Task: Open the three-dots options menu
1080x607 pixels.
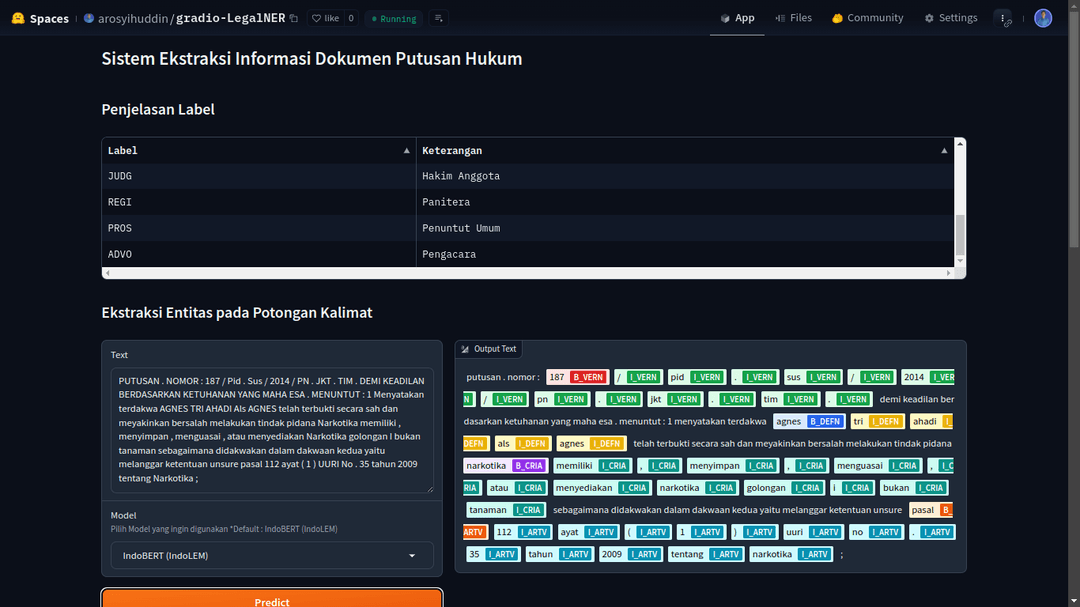Action: 1003,18
